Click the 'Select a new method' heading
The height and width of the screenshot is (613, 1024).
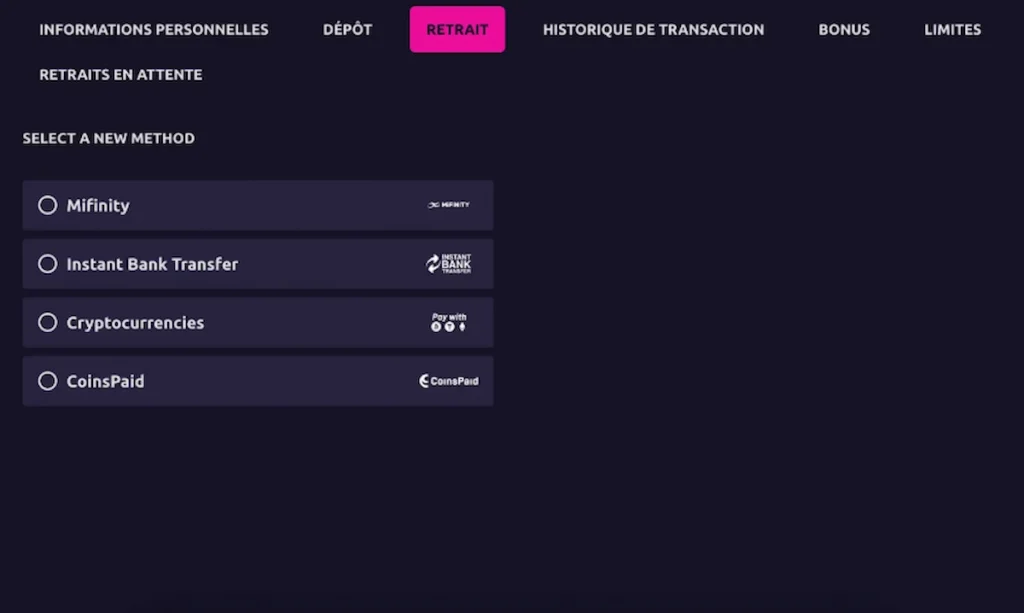point(109,138)
